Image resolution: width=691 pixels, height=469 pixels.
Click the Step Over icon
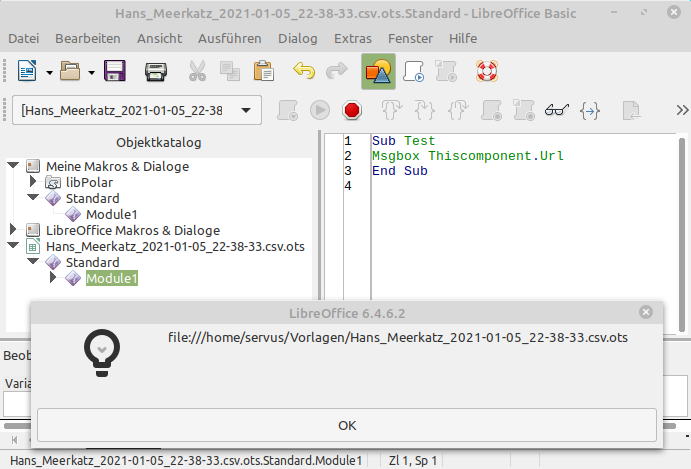(x=392, y=110)
